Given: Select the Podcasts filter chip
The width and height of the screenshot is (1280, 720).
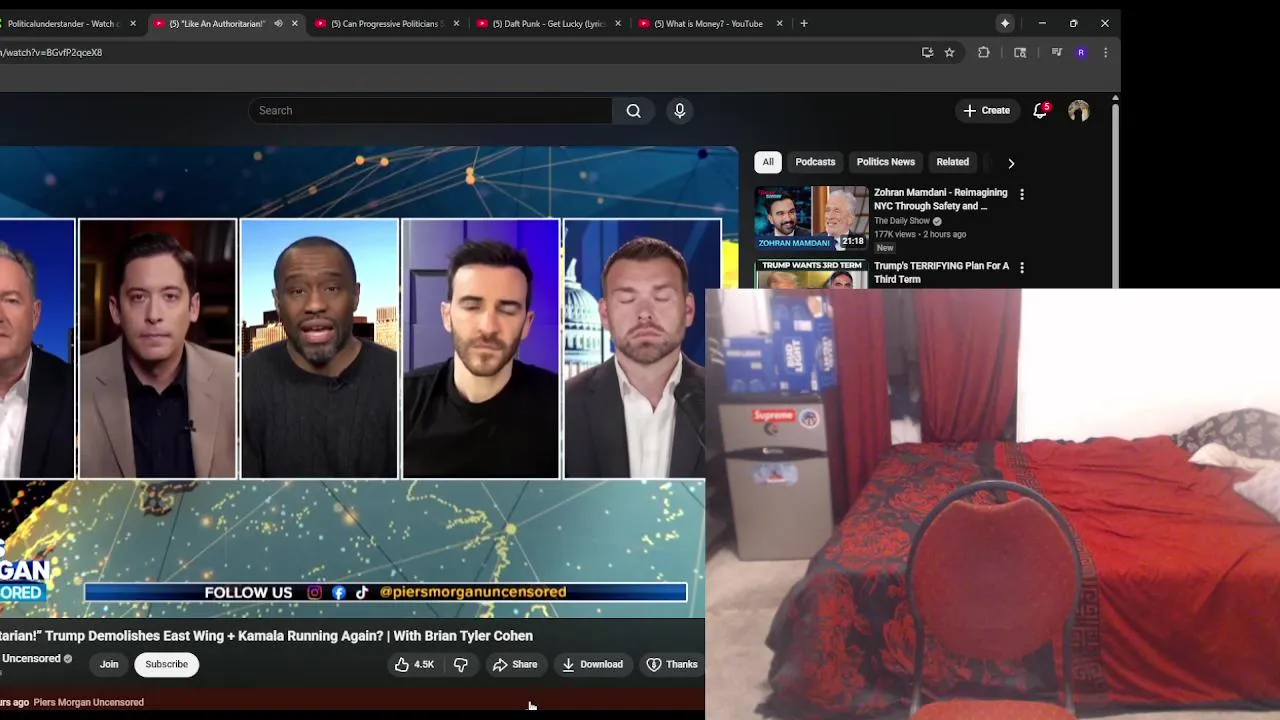Looking at the screenshot, I should point(815,162).
